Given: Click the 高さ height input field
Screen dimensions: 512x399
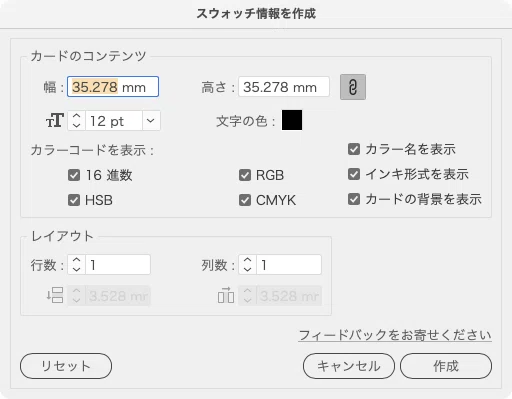Looking at the screenshot, I should 284,87.
